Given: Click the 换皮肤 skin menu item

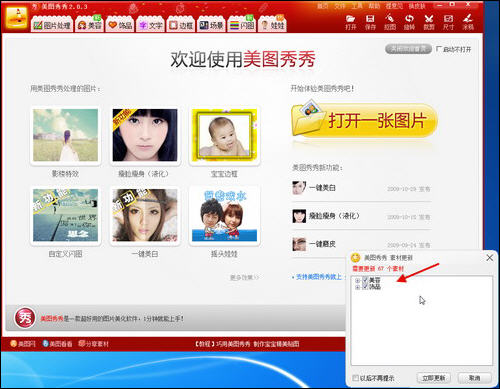Looking at the screenshot, I should (x=417, y=6).
